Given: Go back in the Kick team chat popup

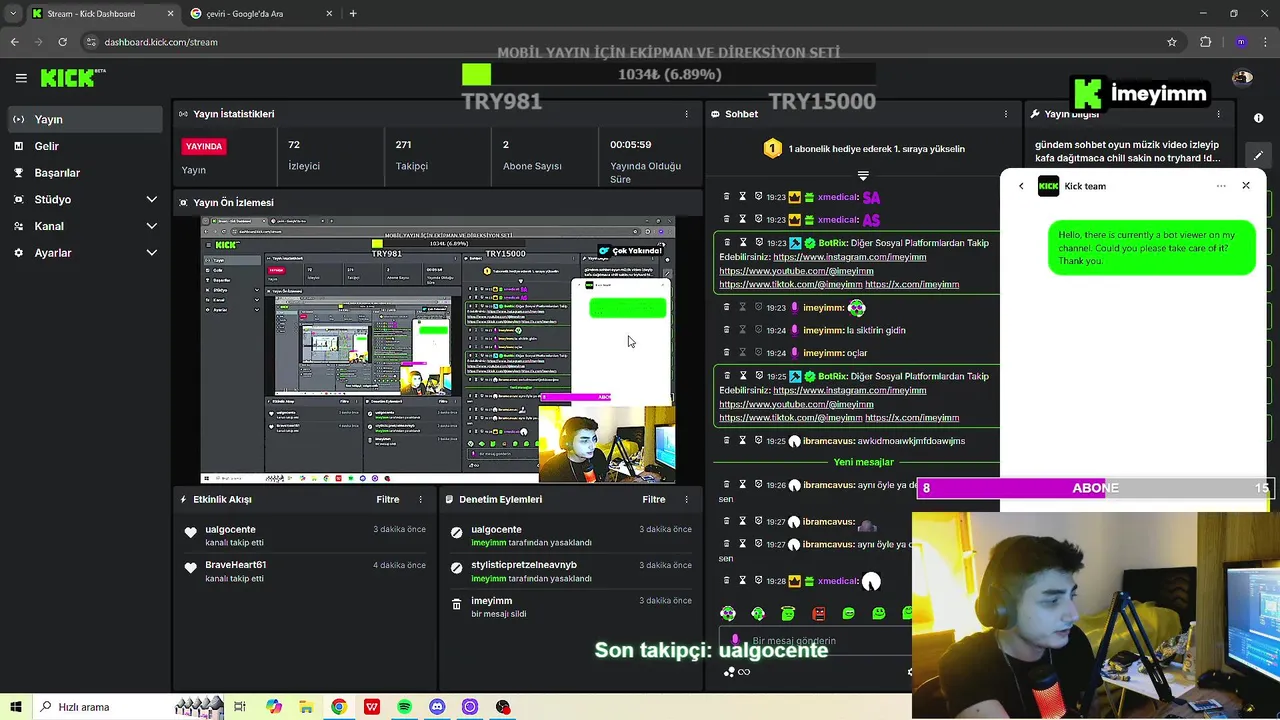Looking at the screenshot, I should [1021, 186].
